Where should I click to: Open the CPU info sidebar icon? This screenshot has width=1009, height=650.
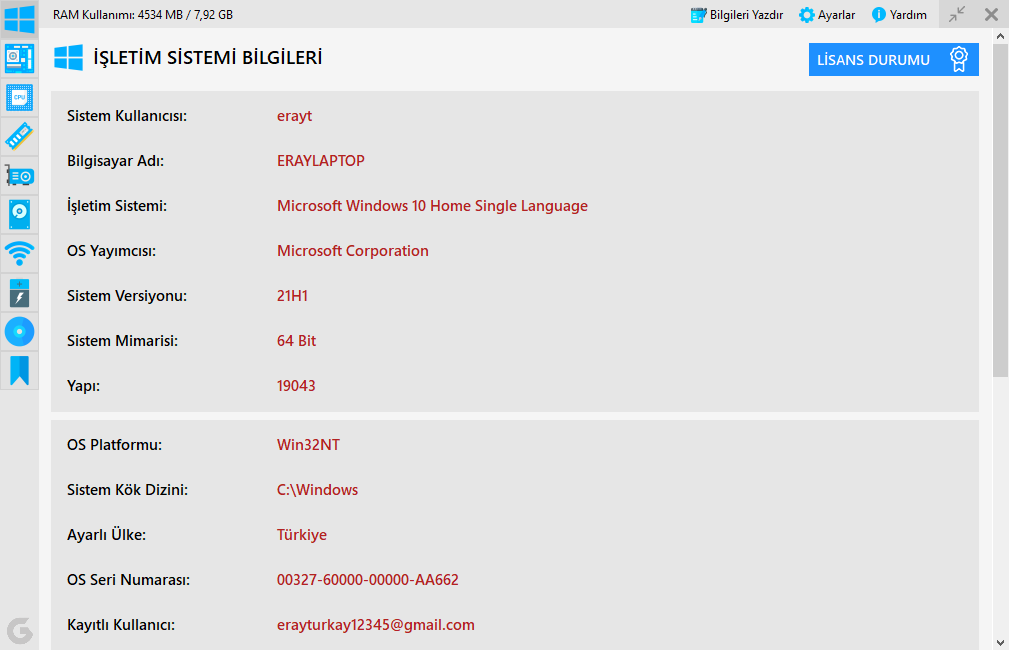[19, 98]
